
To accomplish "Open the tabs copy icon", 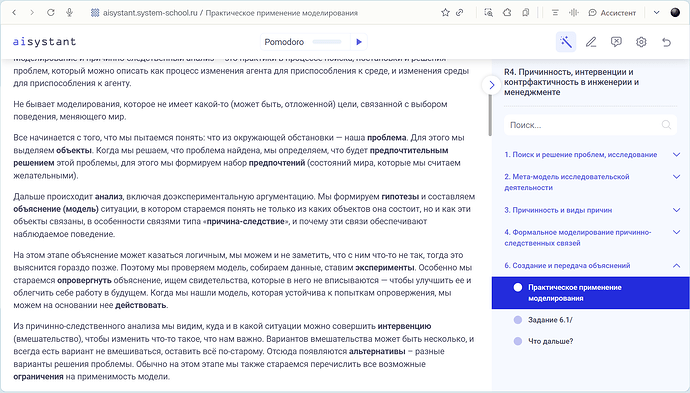I will (525, 13).
